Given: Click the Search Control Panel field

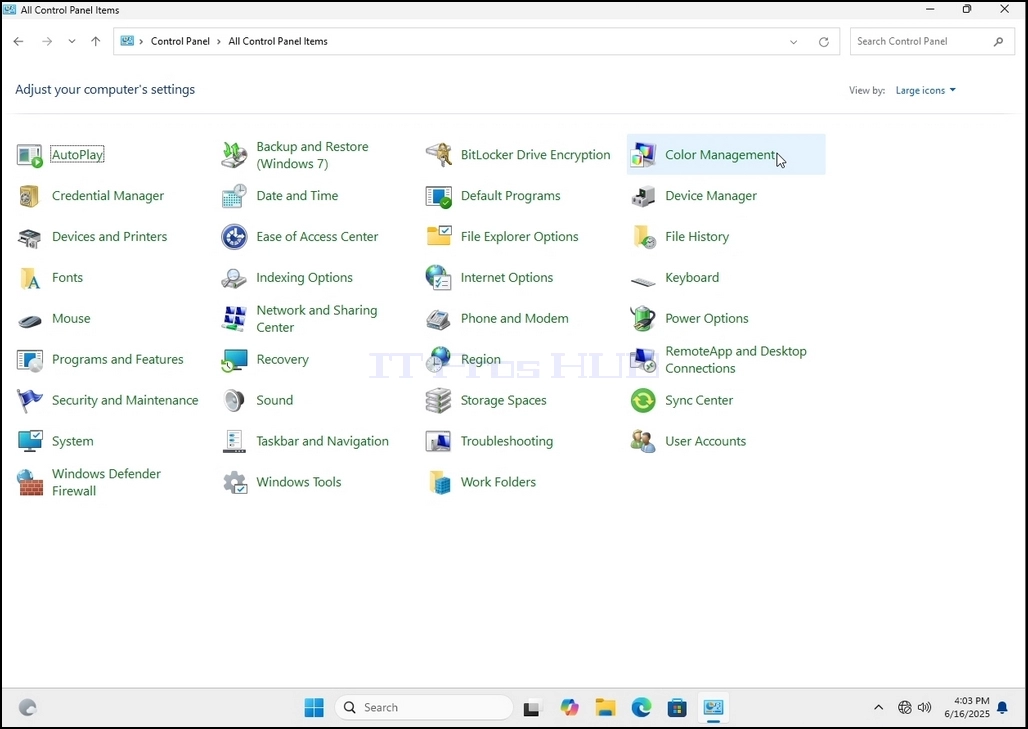Looking at the screenshot, I should point(932,41).
